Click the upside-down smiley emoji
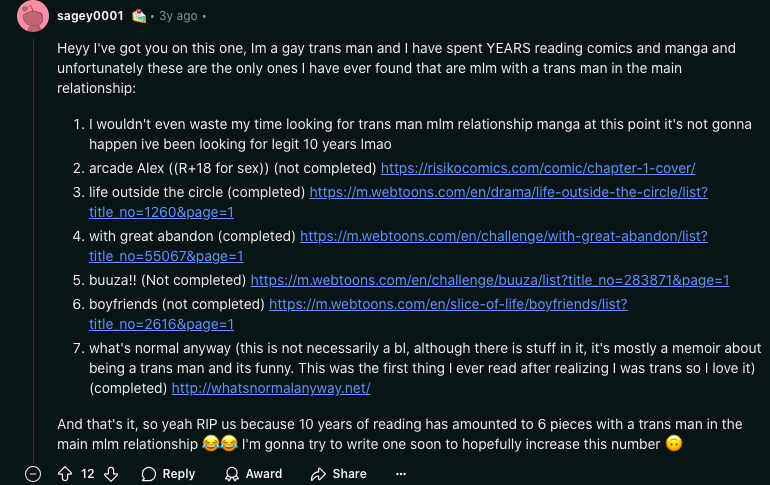The width and height of the screenshot is (770, 485). coord(673,443)
